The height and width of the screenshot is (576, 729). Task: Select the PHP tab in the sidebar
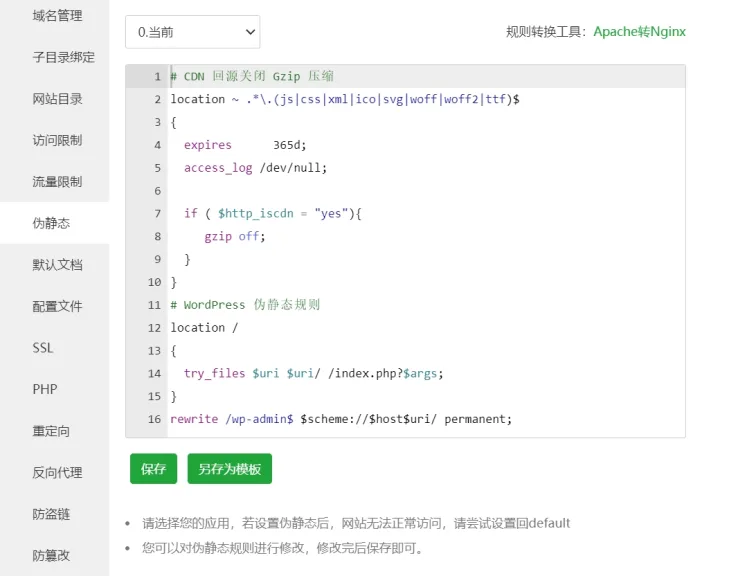45,389
